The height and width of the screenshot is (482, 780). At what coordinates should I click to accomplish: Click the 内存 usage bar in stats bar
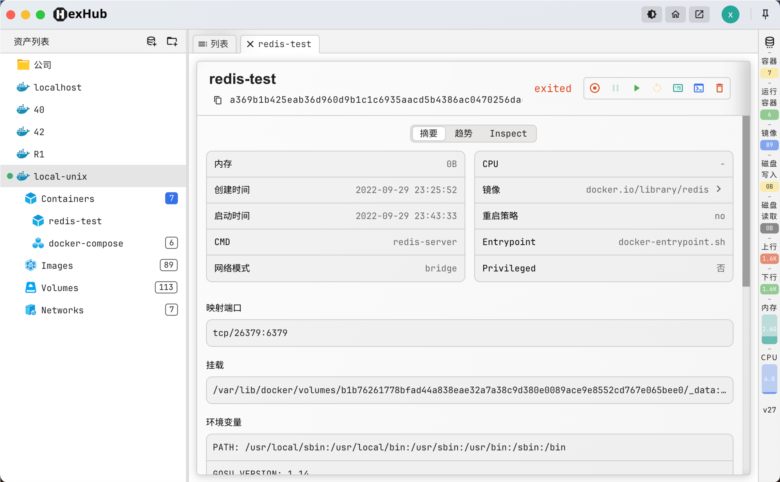769,329
